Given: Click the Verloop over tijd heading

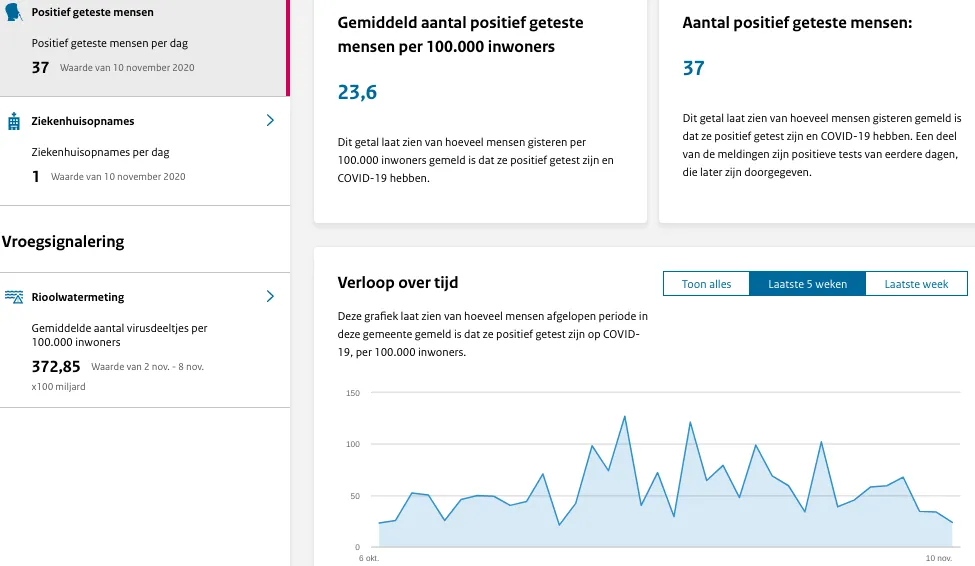Looking at the screenshot, I should pyautogui.click(x=398, y=283).
